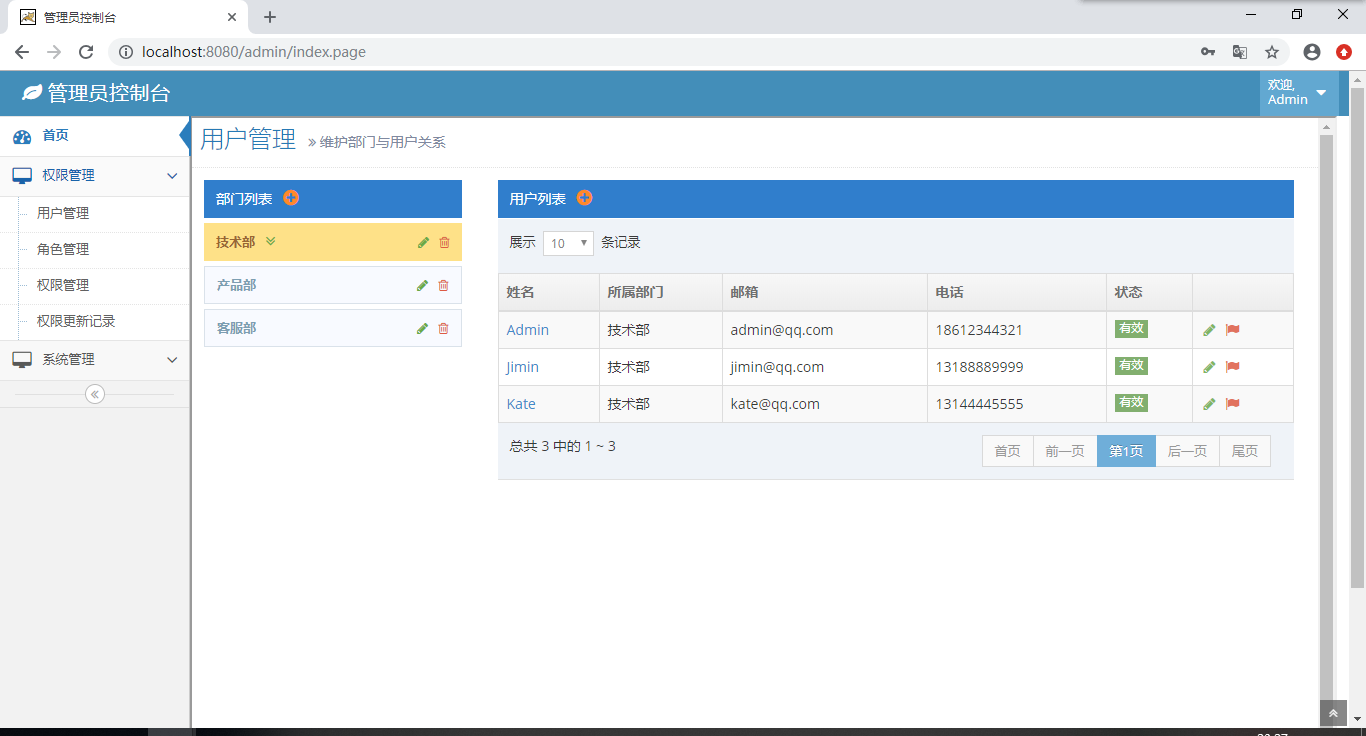Select the 客服部 department row
1366x736 pixels.
(x=333, y=328)
